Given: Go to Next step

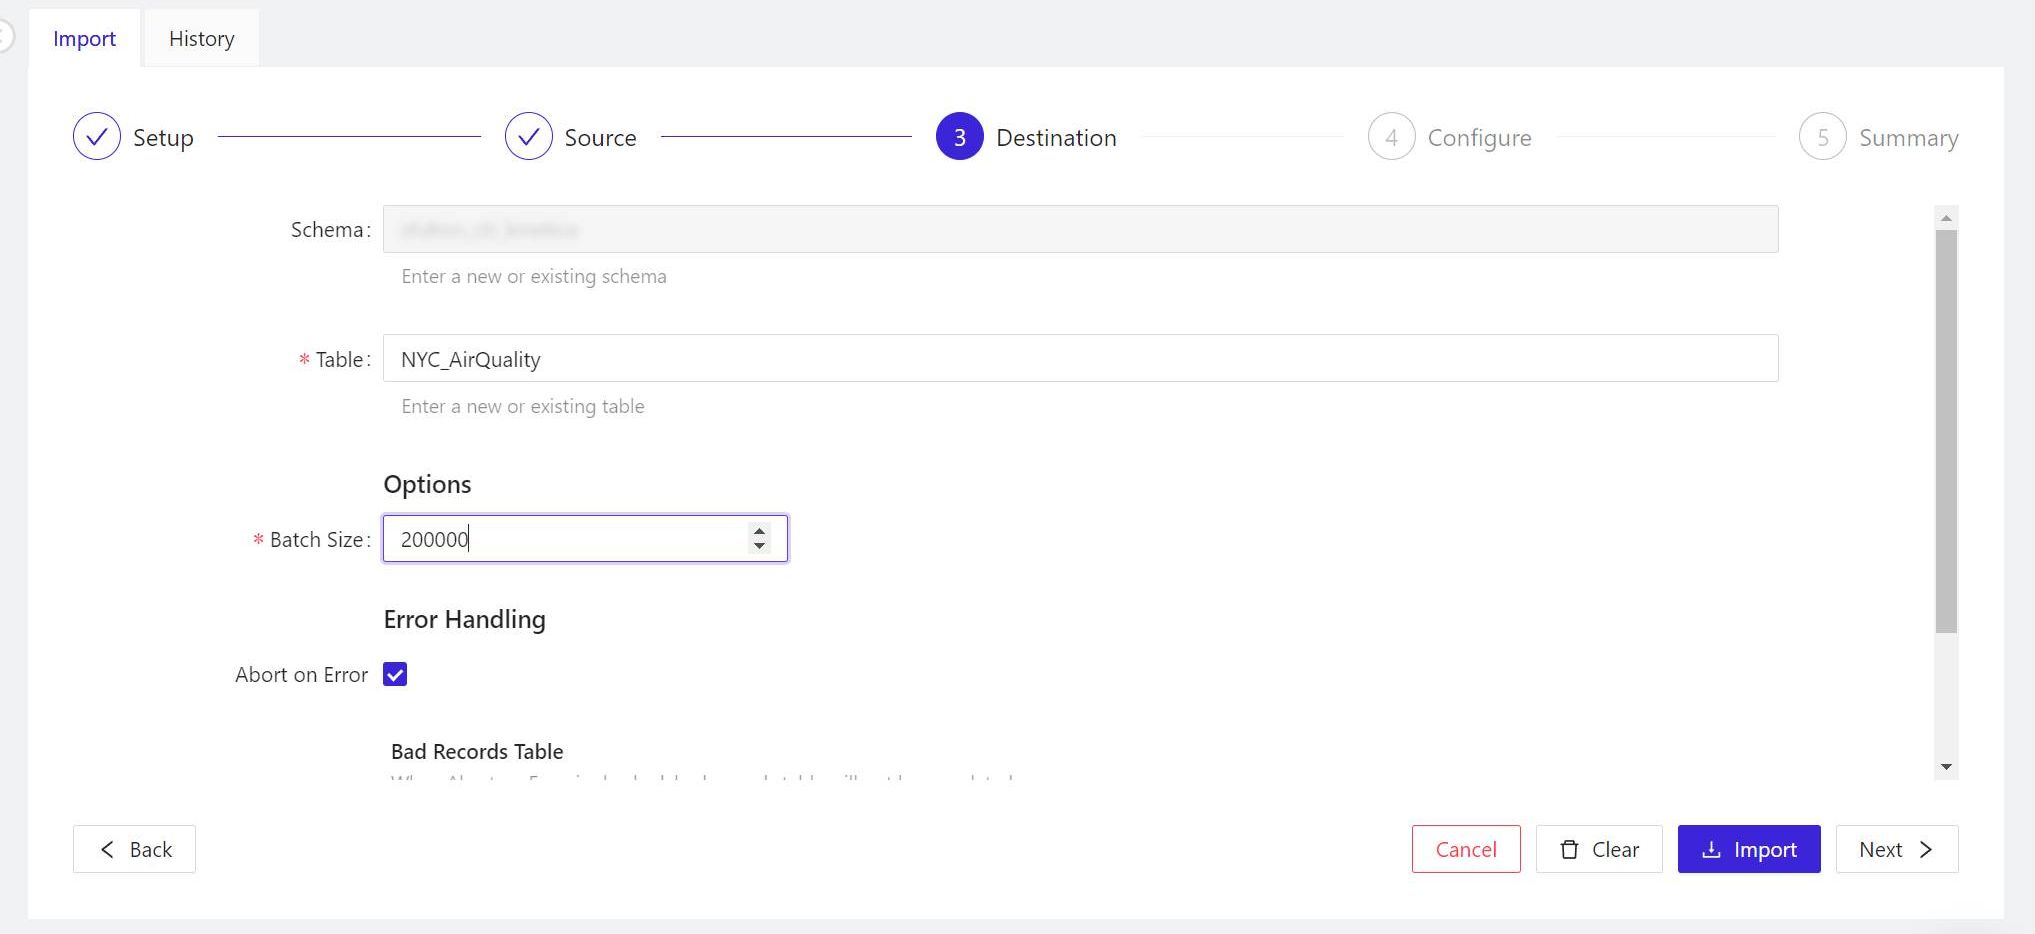Looking at the screenshot, I should click(x=1896, y=849).
